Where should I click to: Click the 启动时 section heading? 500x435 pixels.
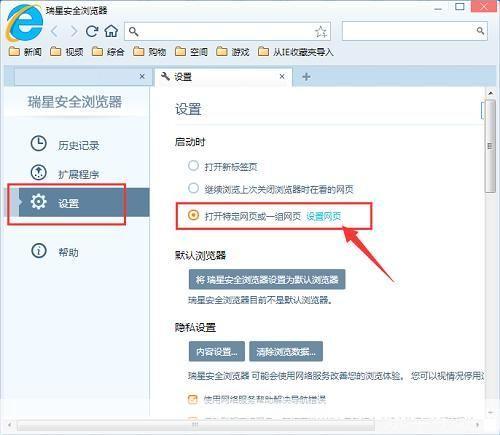click(x=190, y=142)
